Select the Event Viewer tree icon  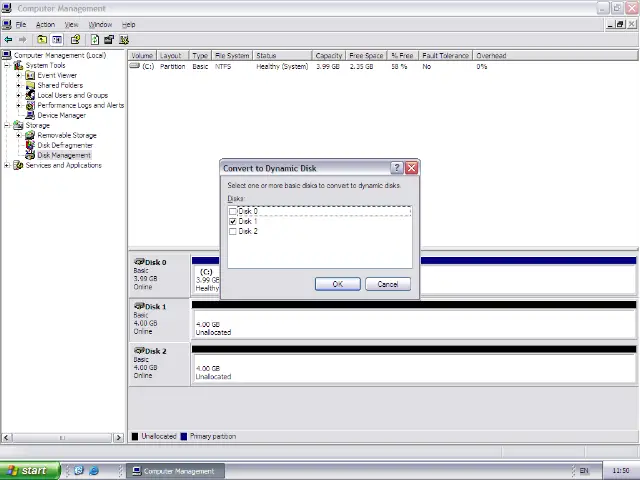(x=30, y=75)
